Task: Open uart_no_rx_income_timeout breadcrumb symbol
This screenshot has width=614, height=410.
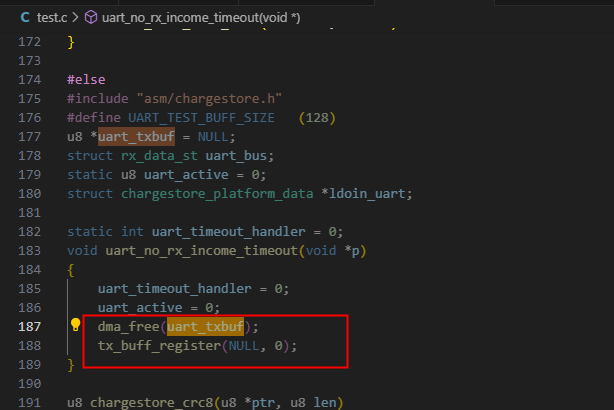Action: [201, 18]
